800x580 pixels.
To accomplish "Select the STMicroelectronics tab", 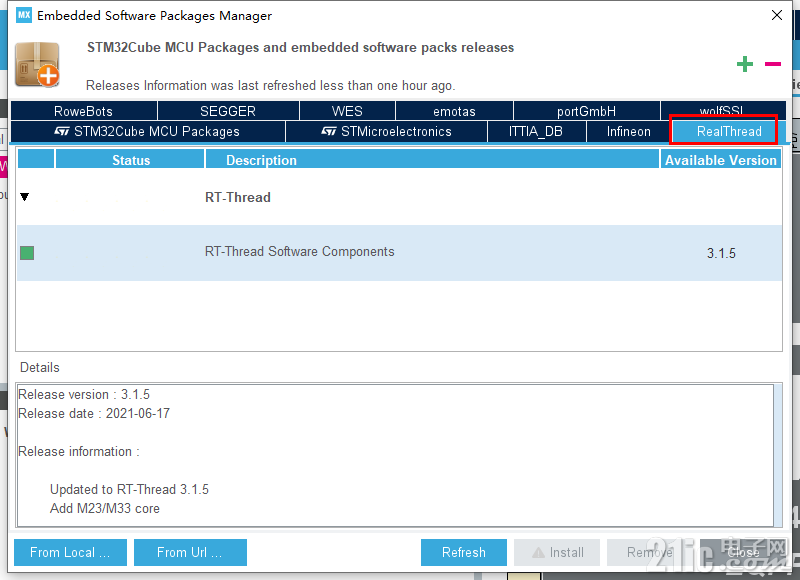I will (x=386, y=132).
